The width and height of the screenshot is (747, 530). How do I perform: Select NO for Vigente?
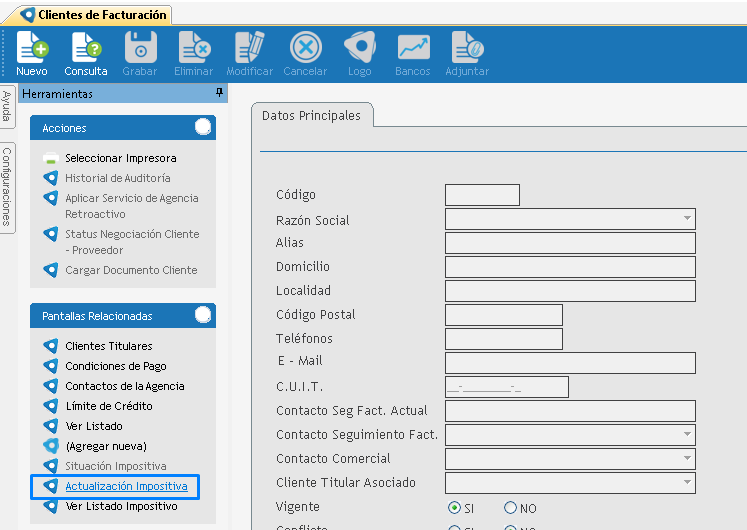(x=510, y=508)
